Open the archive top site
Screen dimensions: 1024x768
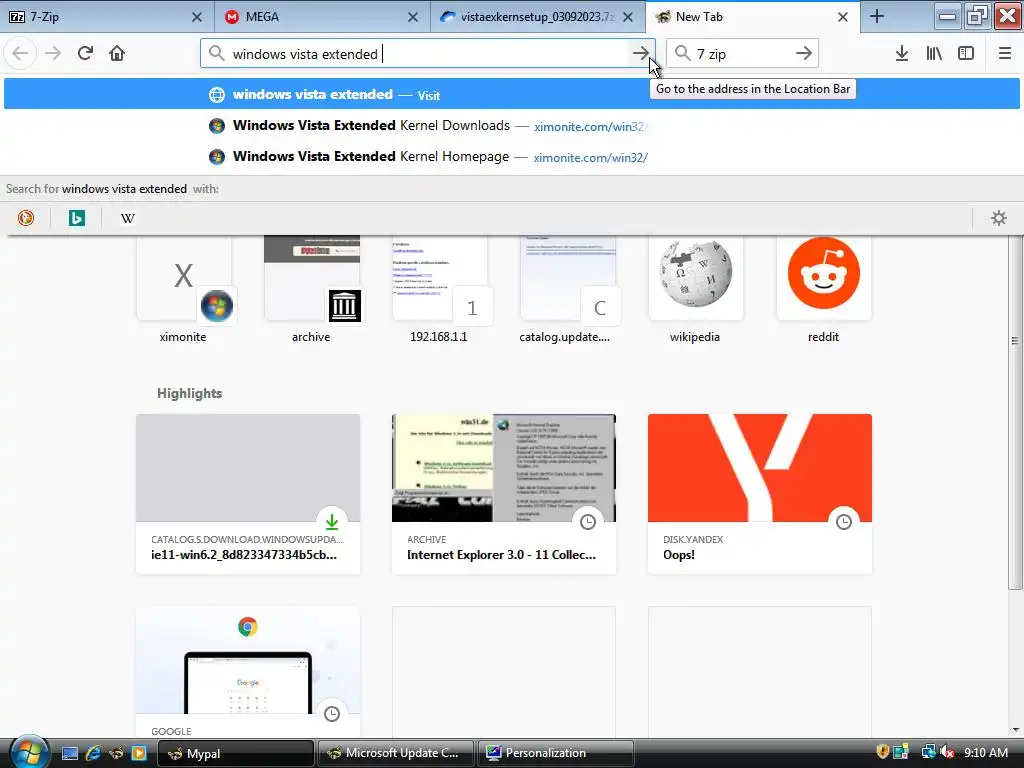click(x=312, y=288)
